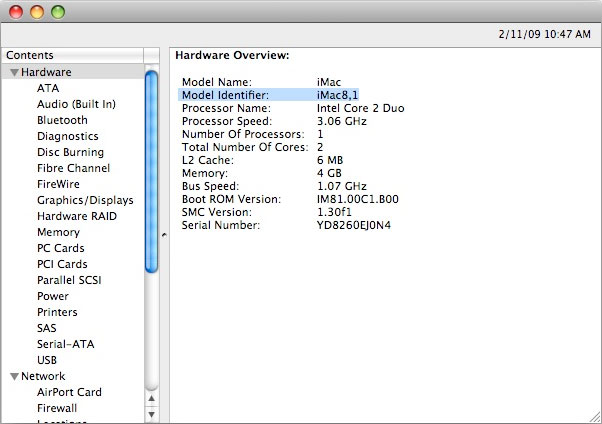Collapse the Network disclosure triangle
The height and width of the screenshot is (424, 602).
tap(15, 376)
